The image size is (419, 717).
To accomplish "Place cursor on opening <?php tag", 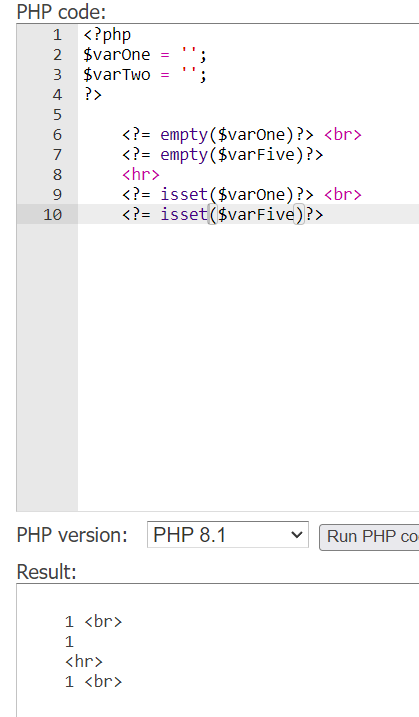I will [x=107, y=35].
